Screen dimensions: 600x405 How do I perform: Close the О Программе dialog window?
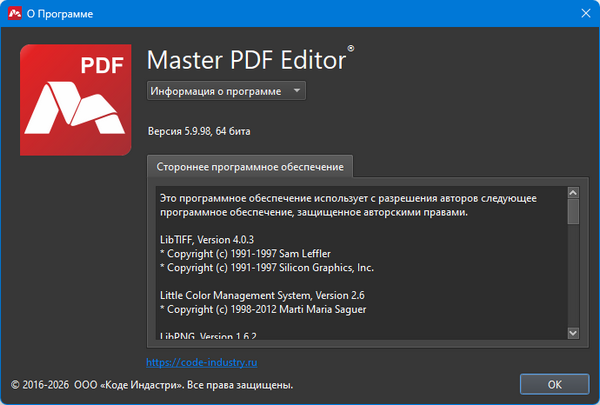(585, 13)
